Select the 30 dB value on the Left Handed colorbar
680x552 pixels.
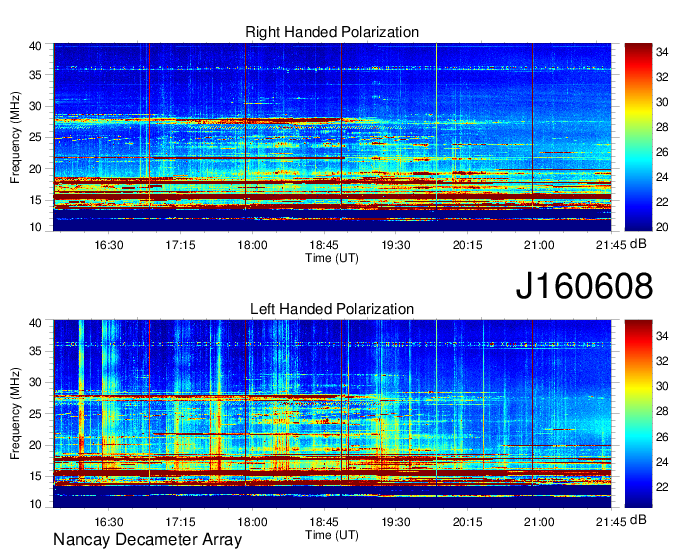point(662,386)
